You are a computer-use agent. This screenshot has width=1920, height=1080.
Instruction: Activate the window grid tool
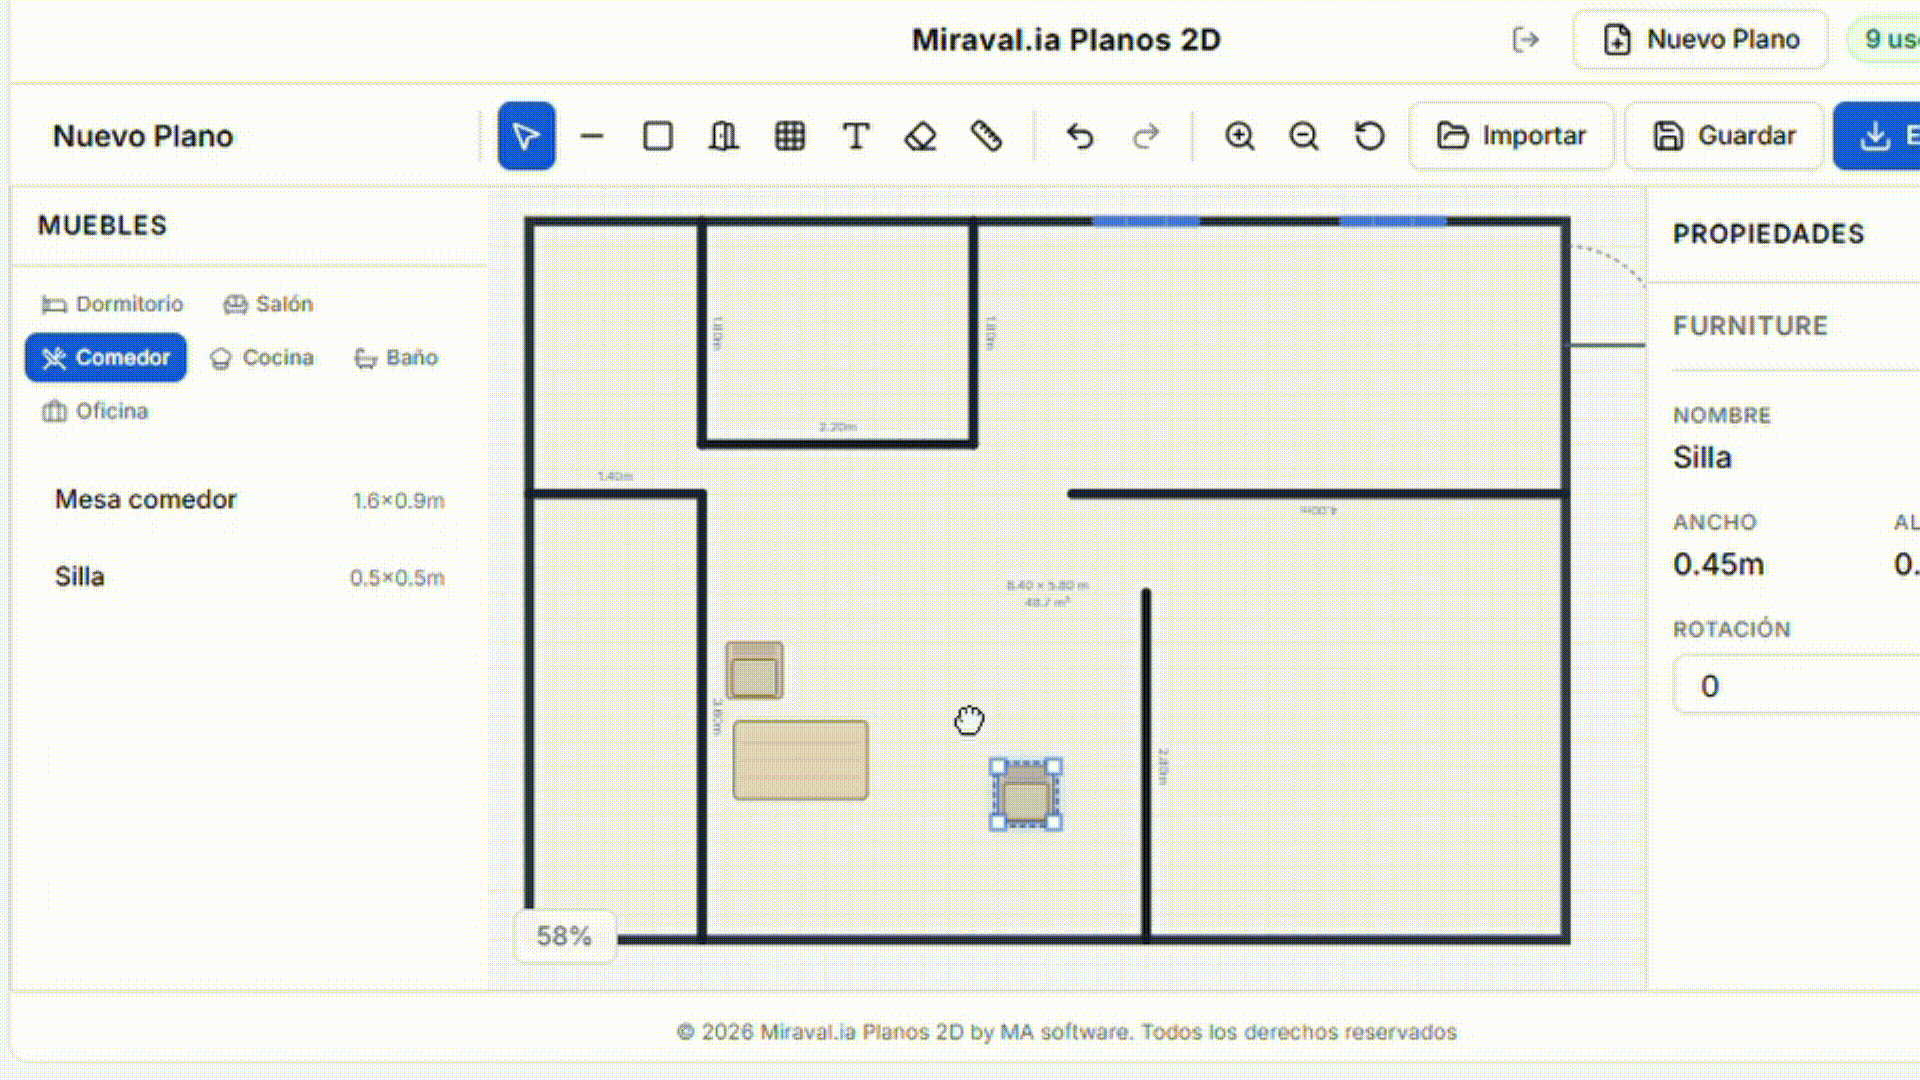[x=790, y=136]
